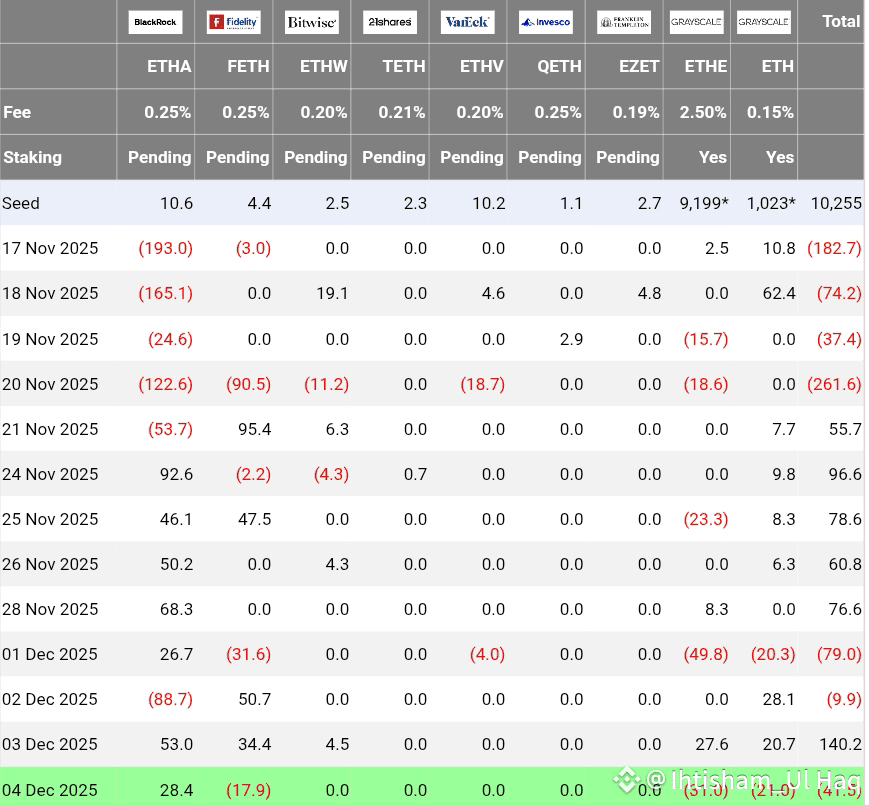Click the 62.4 ETH value on 18 Nov

tap(779, 293)
